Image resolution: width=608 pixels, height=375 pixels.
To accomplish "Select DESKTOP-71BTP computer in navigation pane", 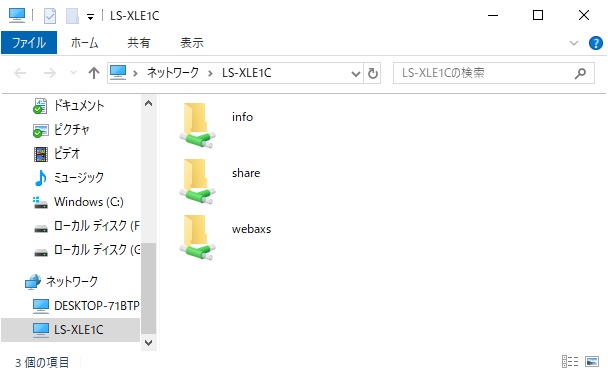I will point(97,306).
